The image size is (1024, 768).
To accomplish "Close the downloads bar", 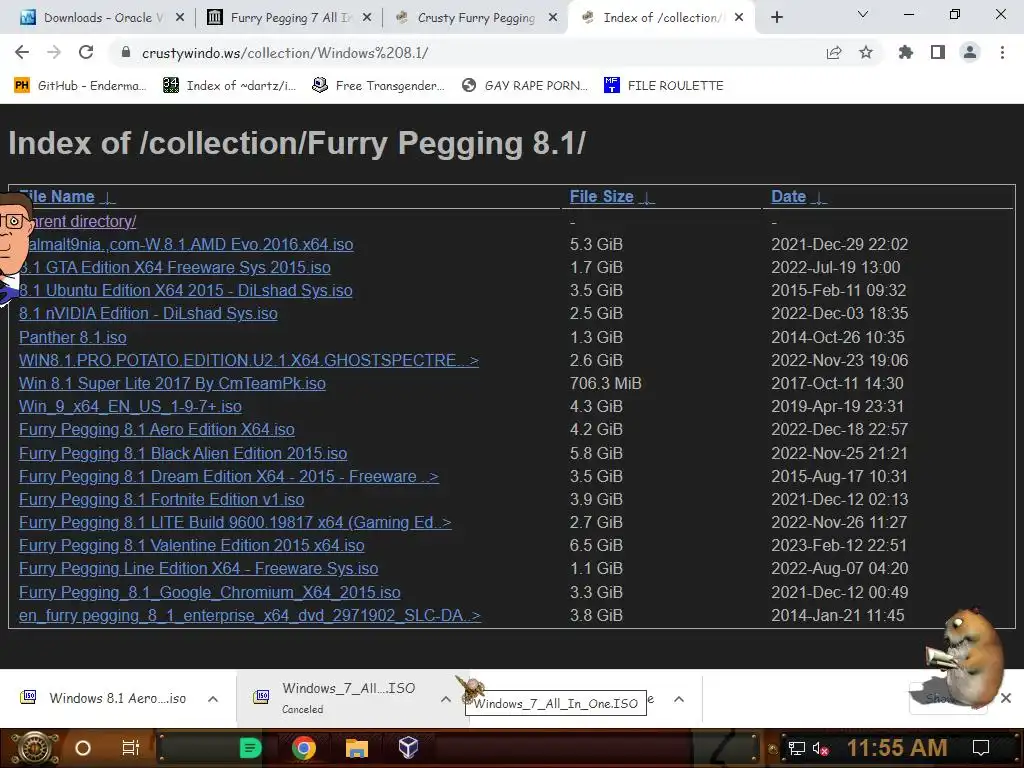I will pyautogui.click(x=1006, y=698).
